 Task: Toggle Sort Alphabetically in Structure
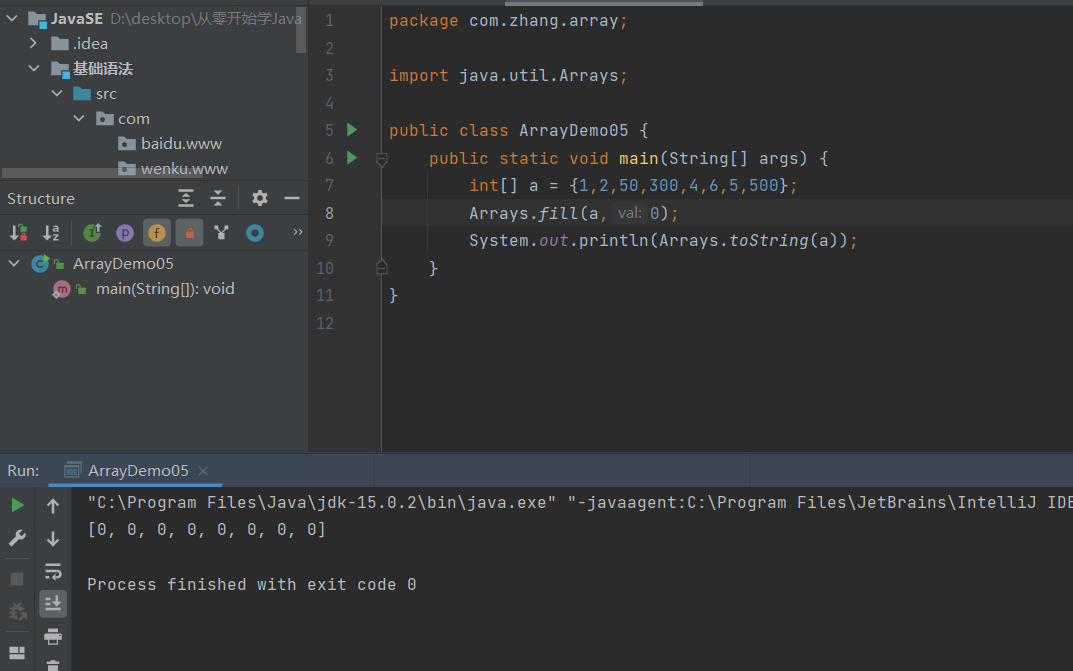51,233
